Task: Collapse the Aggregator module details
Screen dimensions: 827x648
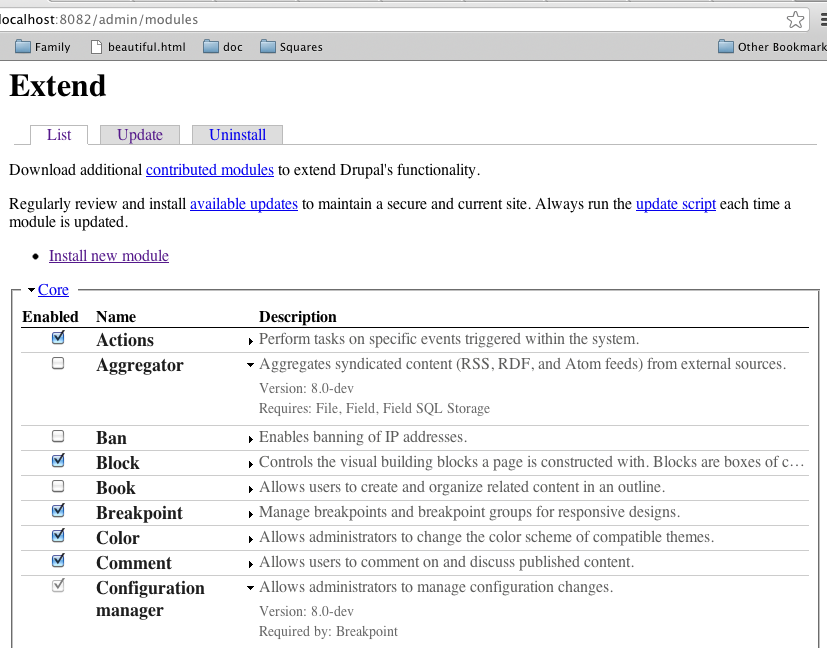Action: tap(250, 364)
